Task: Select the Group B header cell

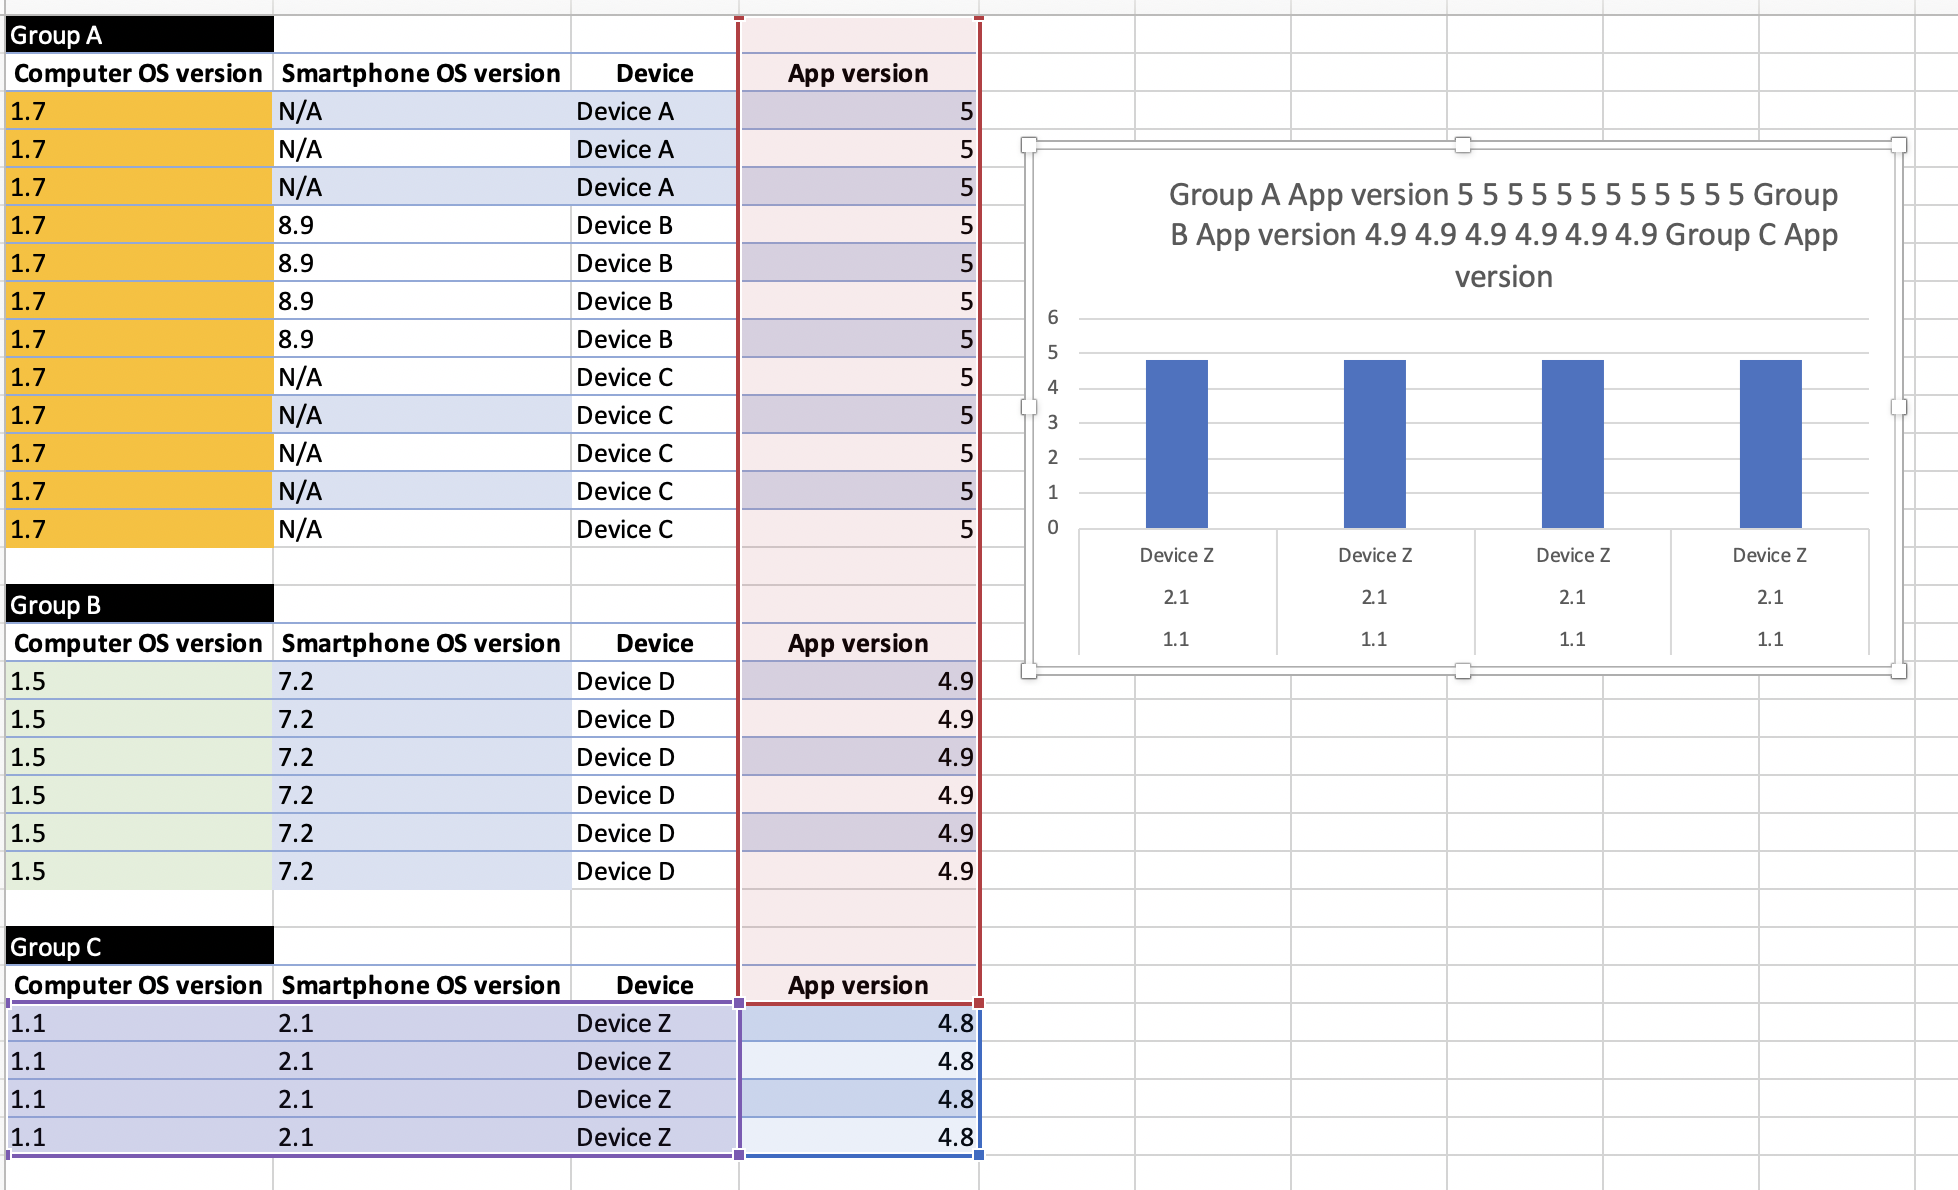Action: 139,605
